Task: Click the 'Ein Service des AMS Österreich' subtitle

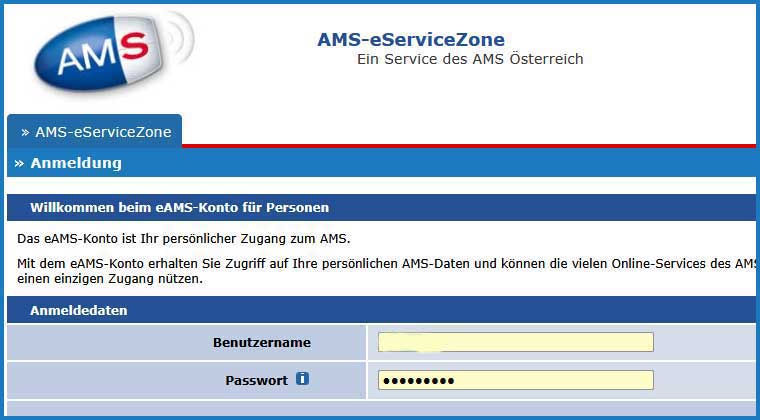Action: (x=470, y=59)
